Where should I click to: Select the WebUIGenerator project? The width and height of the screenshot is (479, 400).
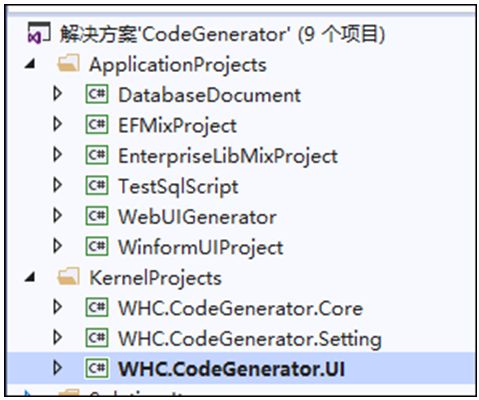[197, 217]
